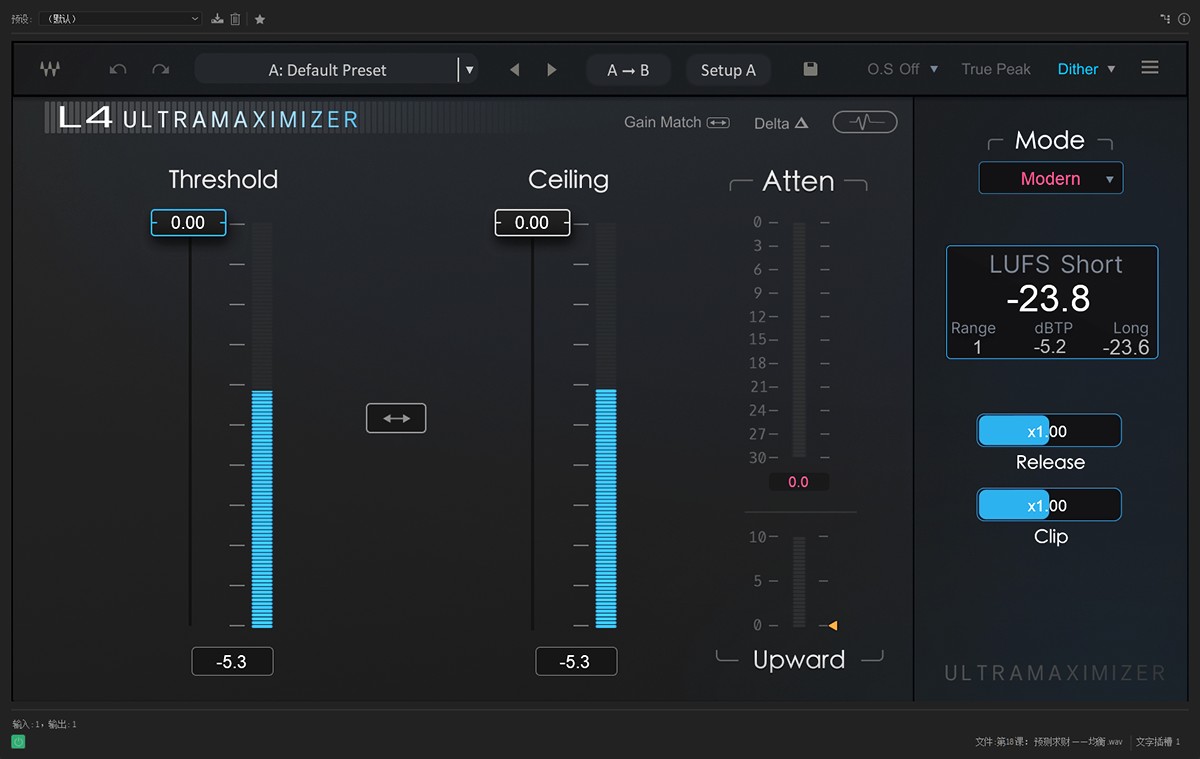Open the Dither options dropdown
Viewport: 1200px width, 759px height.
1086,69
